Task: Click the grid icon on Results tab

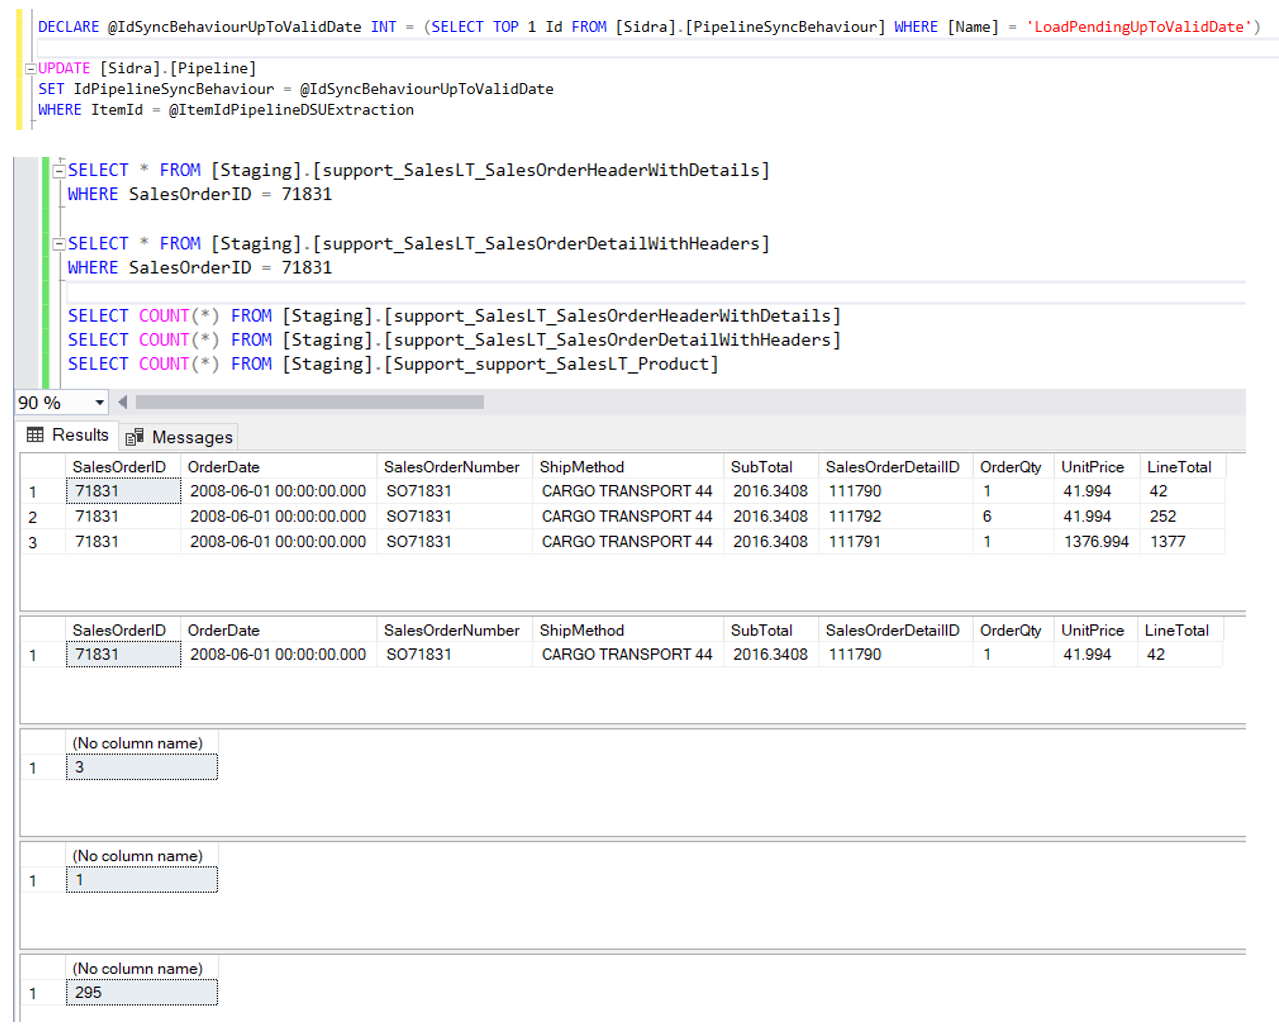Action: click(35, 435)
